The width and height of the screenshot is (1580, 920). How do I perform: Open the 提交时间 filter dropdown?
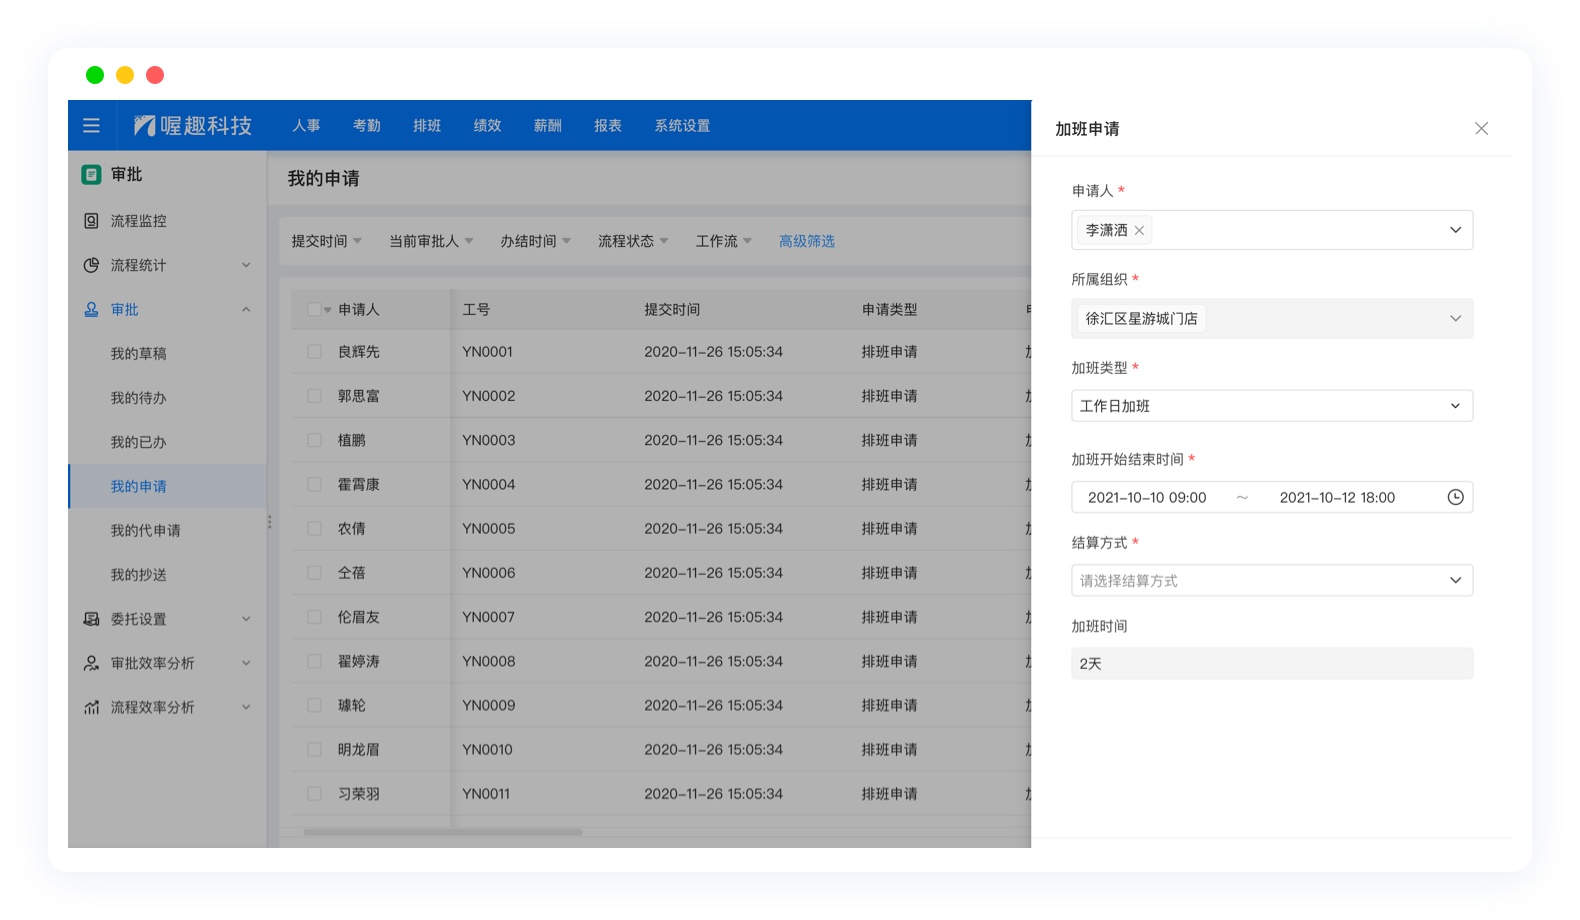tap(327, 241)
